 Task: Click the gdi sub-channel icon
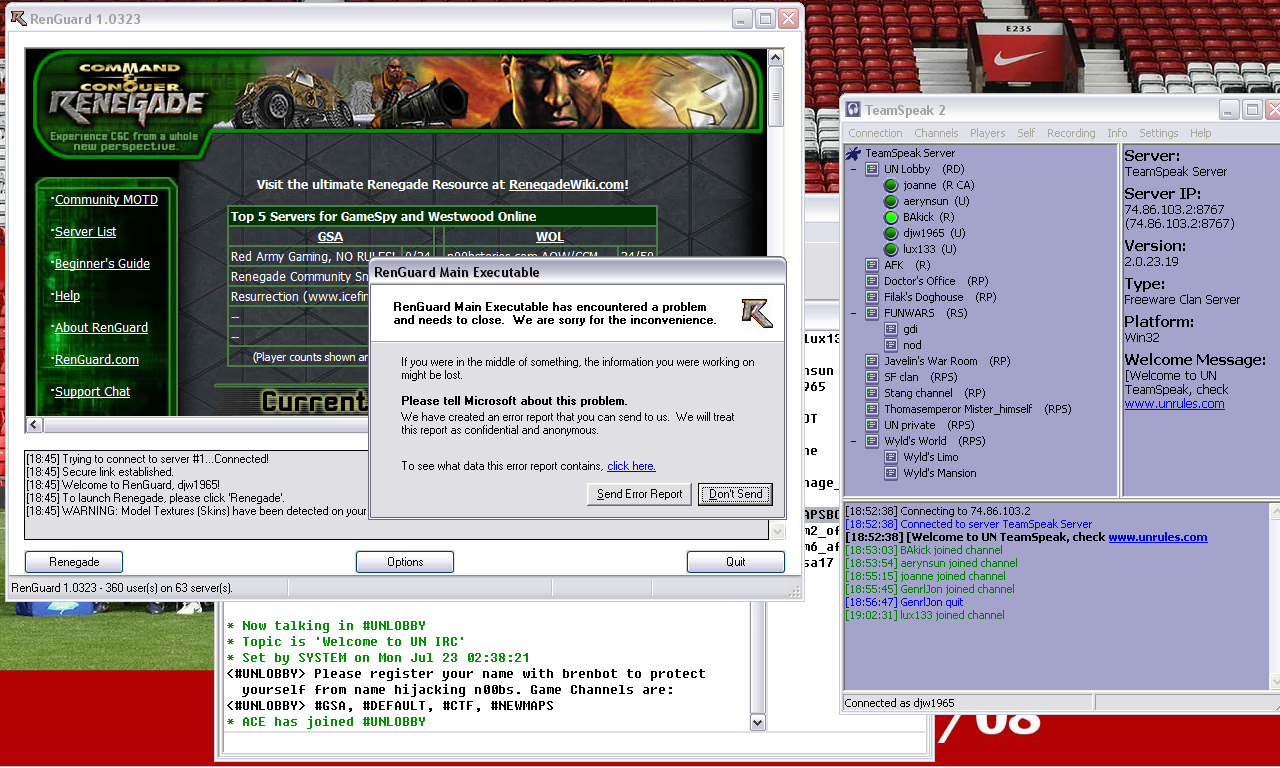[x=891, y=329]
